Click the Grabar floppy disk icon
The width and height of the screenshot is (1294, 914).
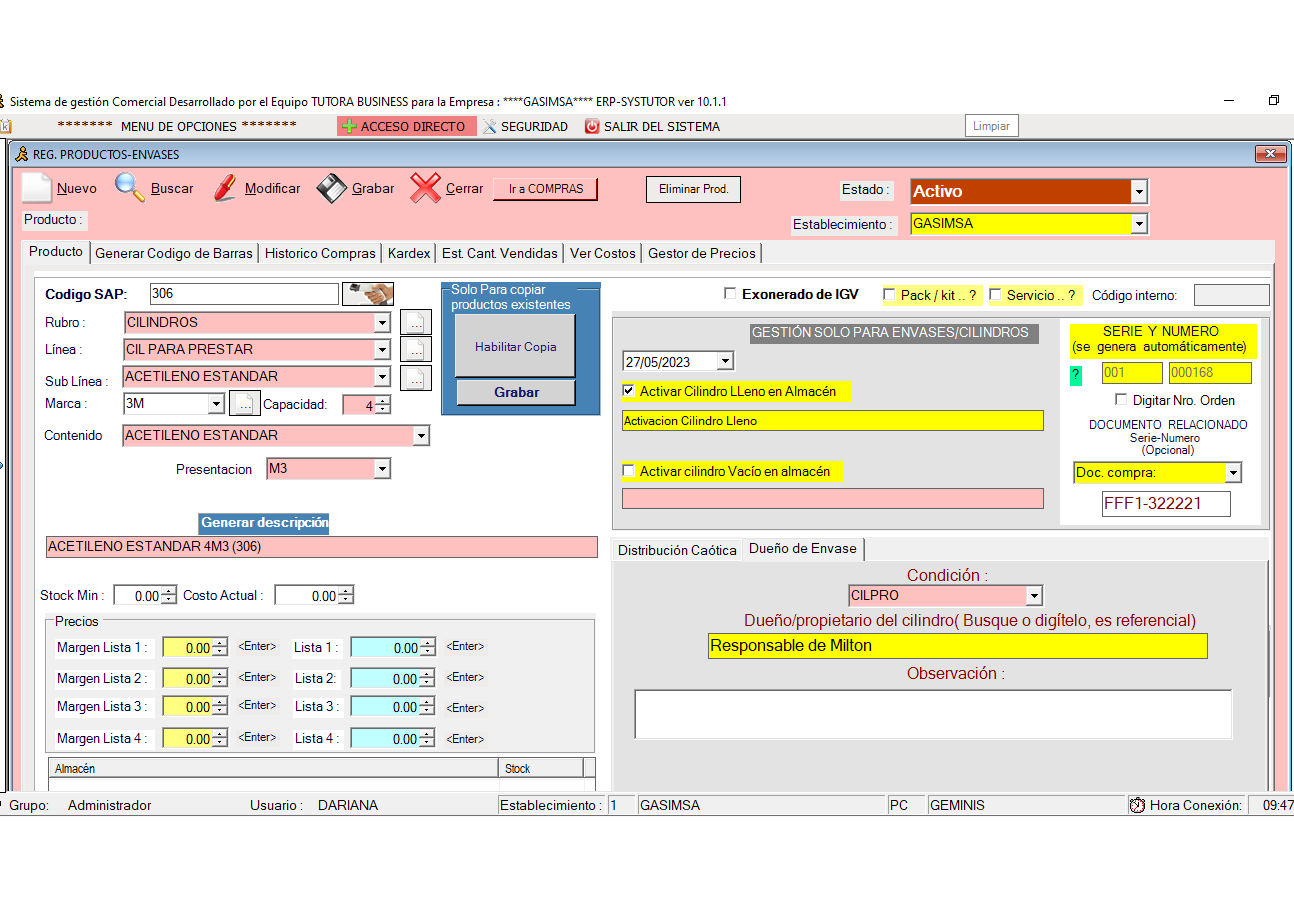click(x=332, y=188)
